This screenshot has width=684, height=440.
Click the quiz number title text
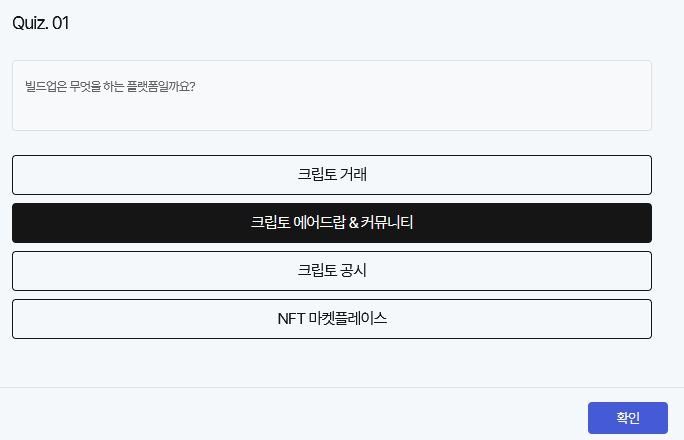(41, 23)
